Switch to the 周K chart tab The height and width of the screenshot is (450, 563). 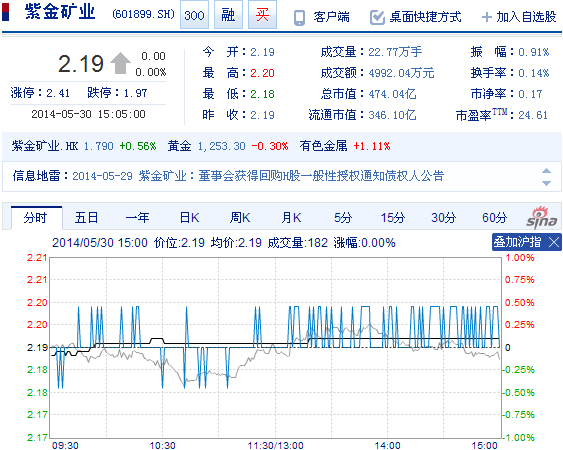pyautogui.click(x=240, y=218)
